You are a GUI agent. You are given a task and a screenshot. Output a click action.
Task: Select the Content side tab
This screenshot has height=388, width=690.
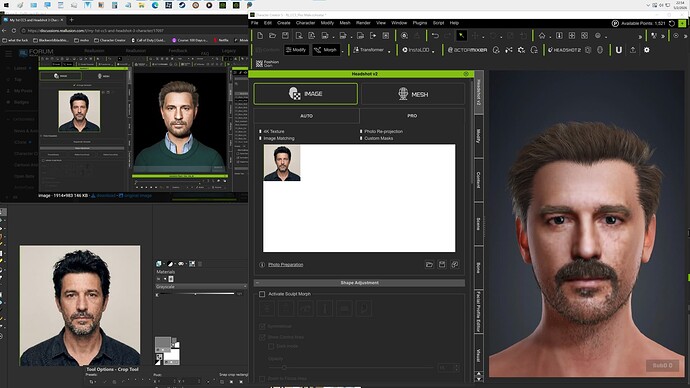pos(479,180)
